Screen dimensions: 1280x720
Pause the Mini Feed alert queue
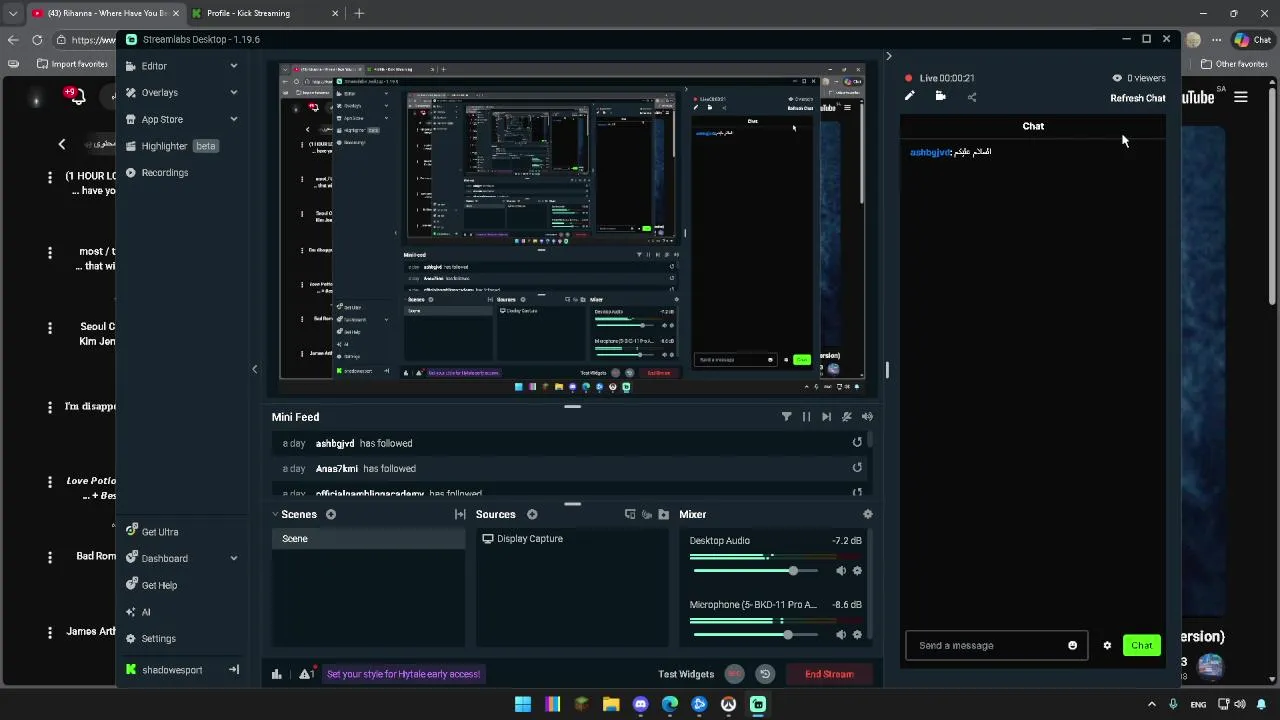tap(806, 417)
